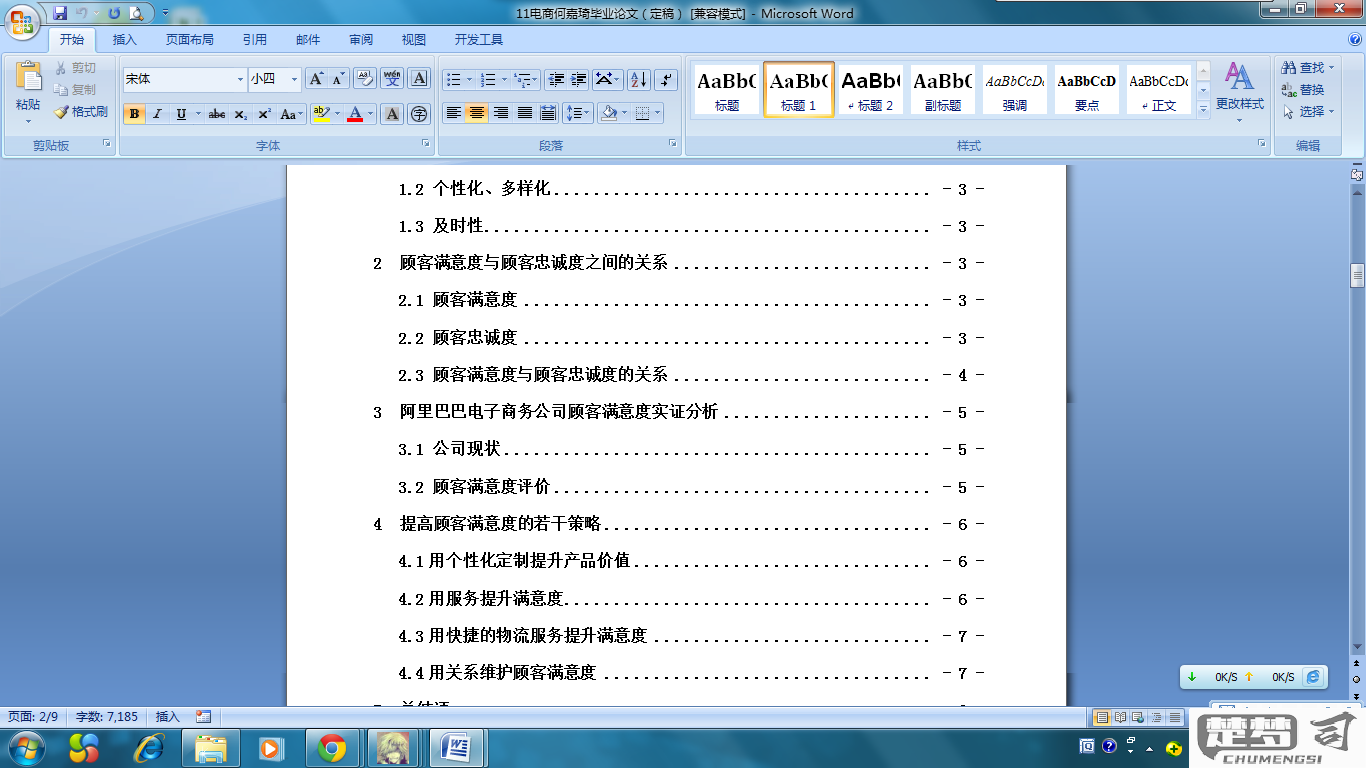Expand bullet list style dropdown arrow

tap(470, 79)
